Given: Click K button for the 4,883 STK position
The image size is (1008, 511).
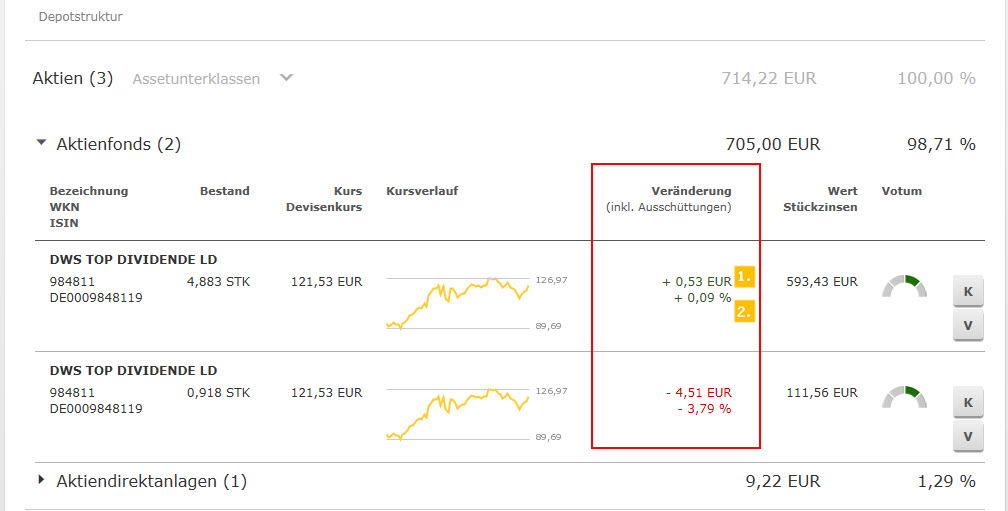Looking at the screenshot, I should tap(967, 291).
